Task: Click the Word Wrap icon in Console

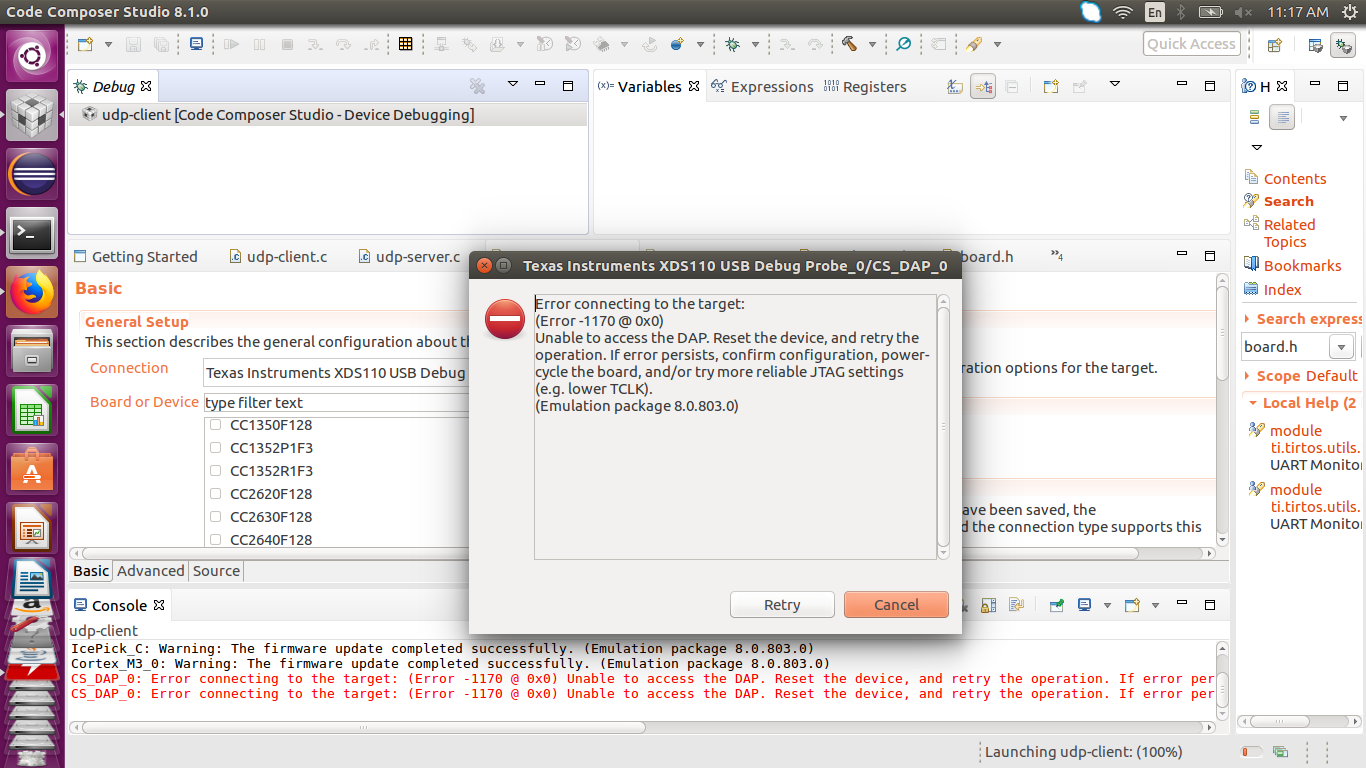Action: tap(1017, 605)
